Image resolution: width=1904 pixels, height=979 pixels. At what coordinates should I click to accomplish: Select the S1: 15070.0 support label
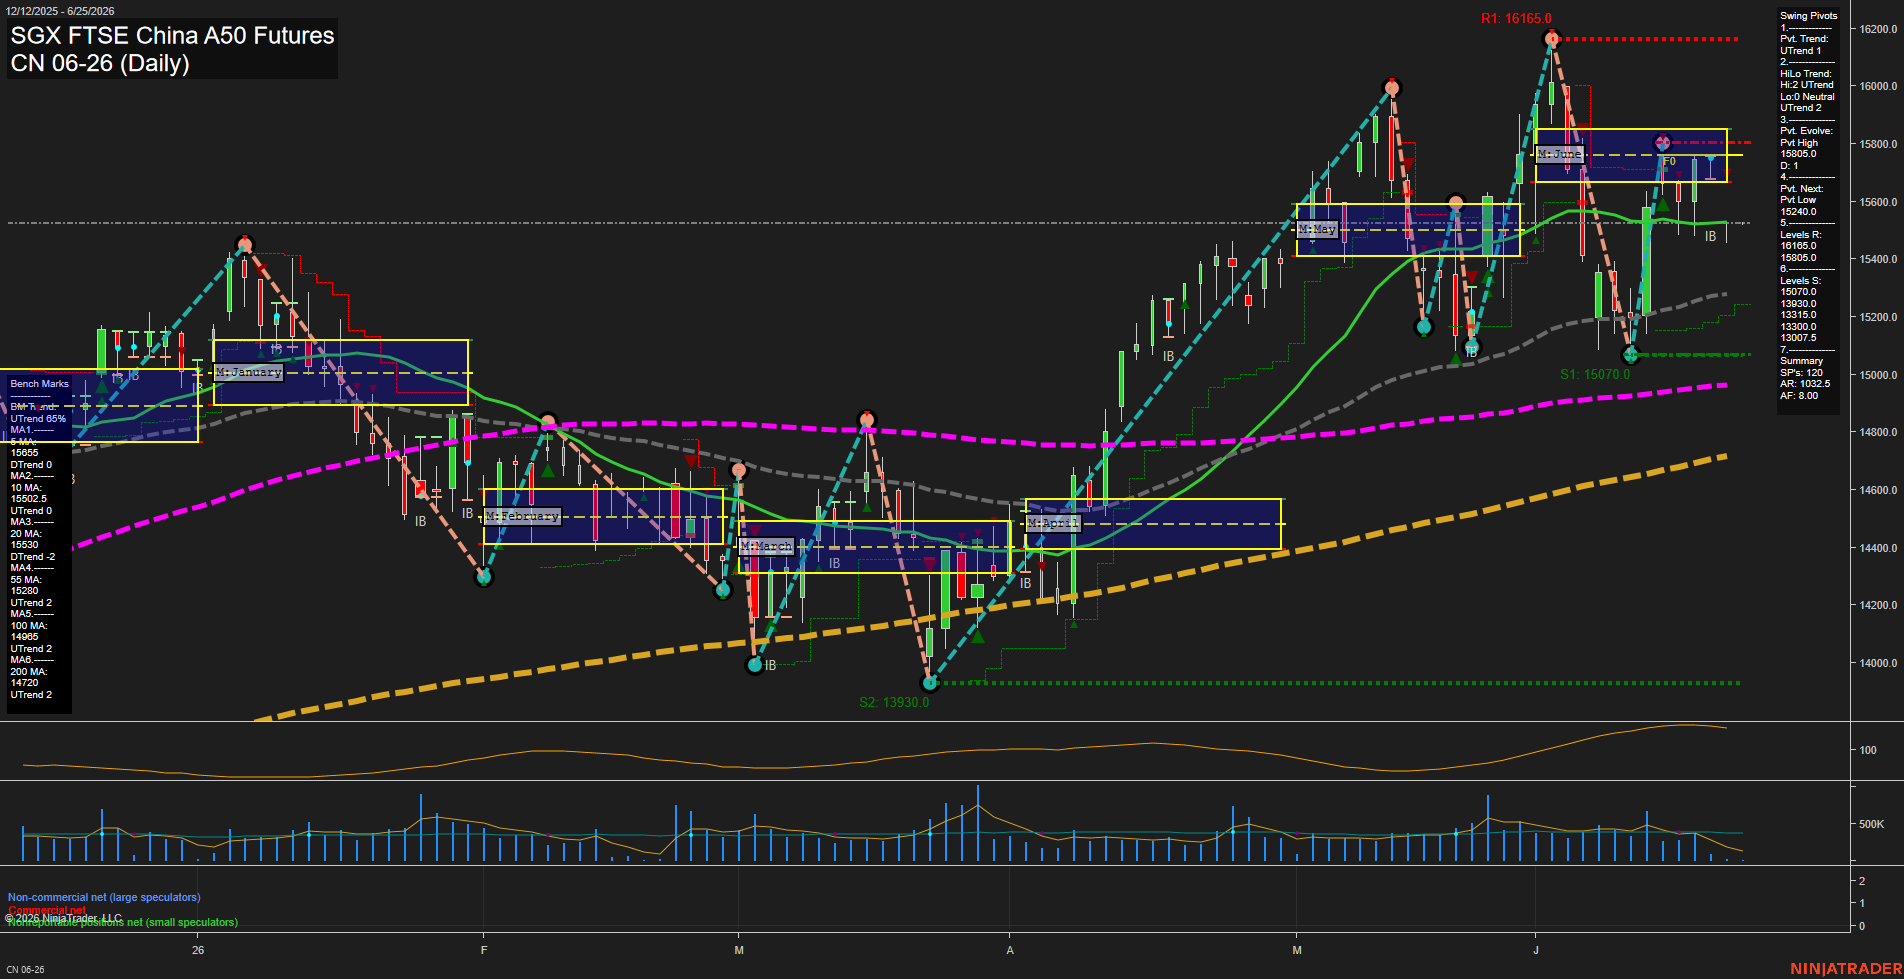tap(1595, 375)
